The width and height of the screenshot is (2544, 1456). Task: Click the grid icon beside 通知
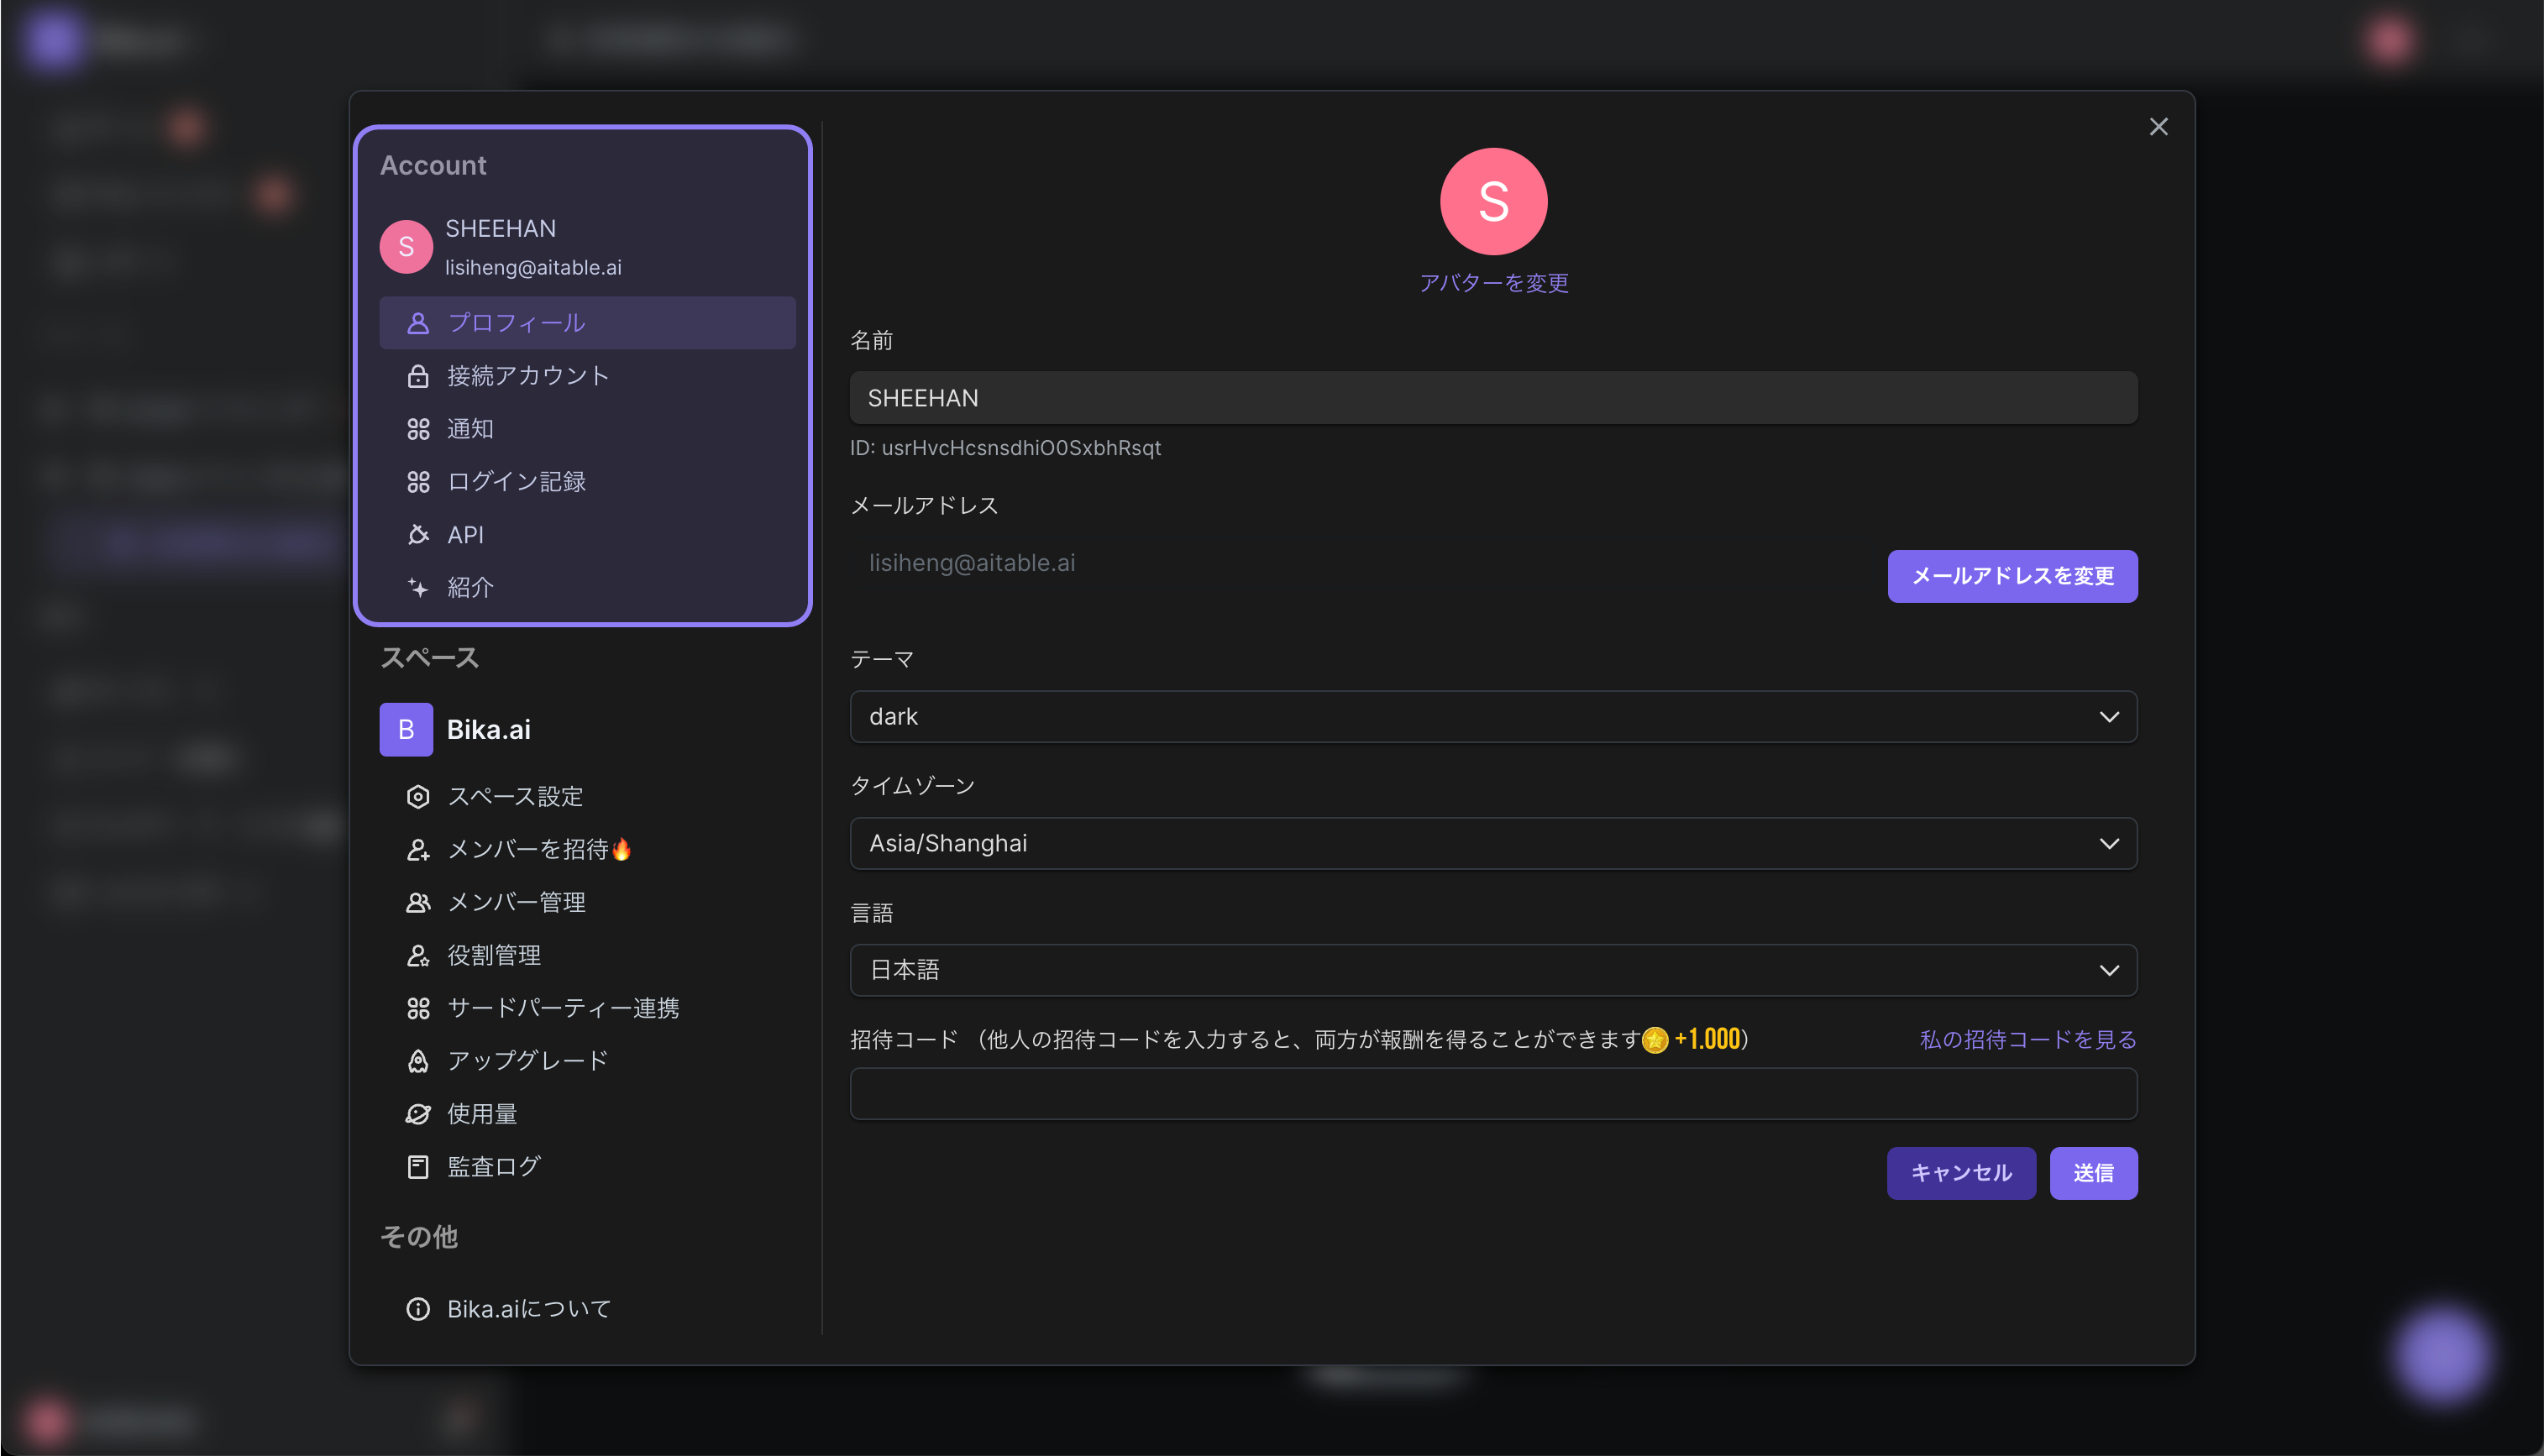tap(418, 429)
